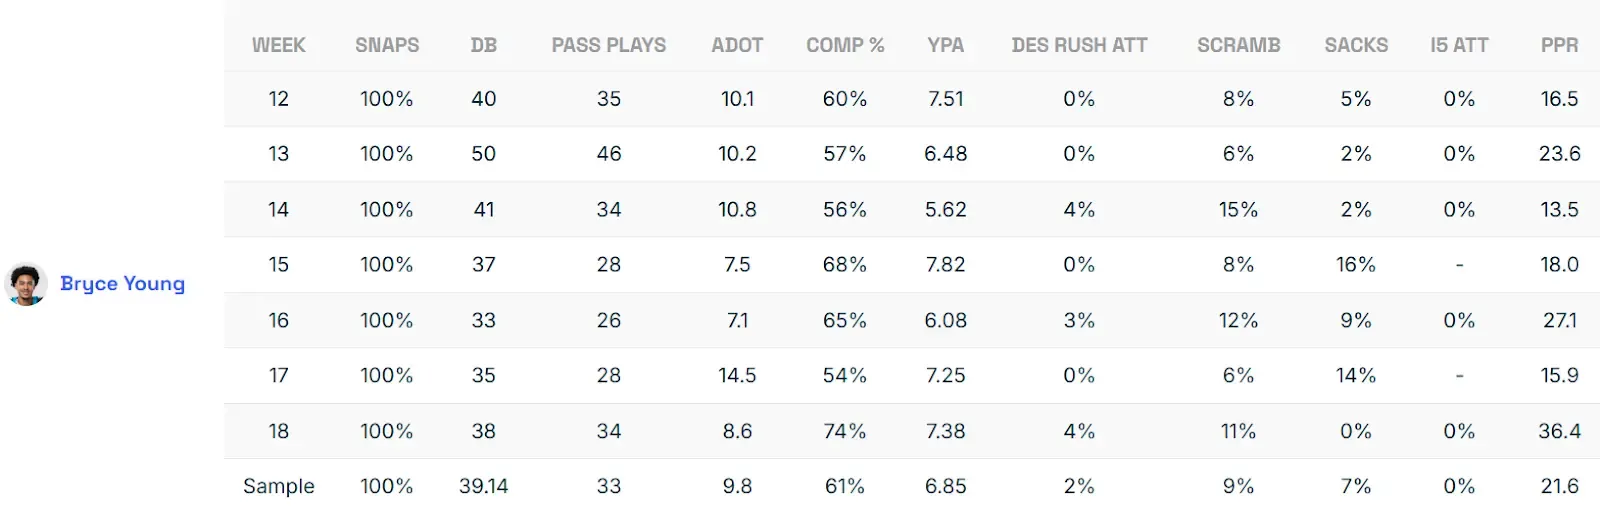This screenshot has width=1600, height=507.
Task: Sort by the SACKS column header
Action: click(1356, 45)
